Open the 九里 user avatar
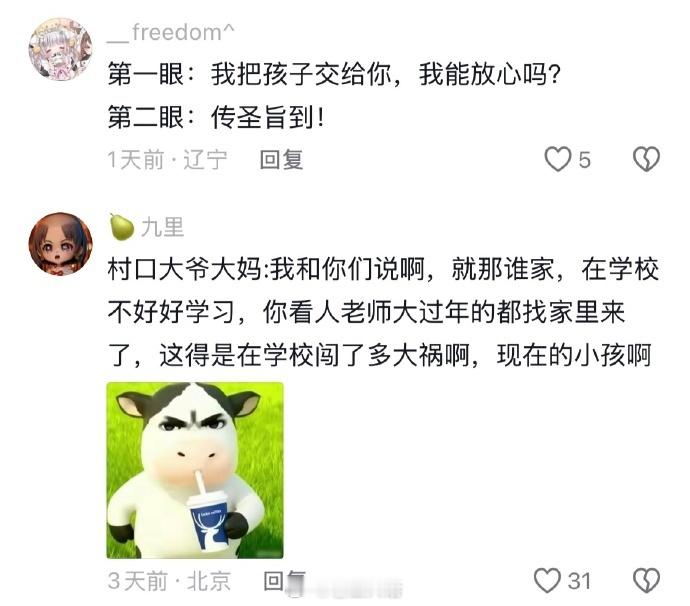The height and width of the screenshot is (606, 690). pos(61,245)
